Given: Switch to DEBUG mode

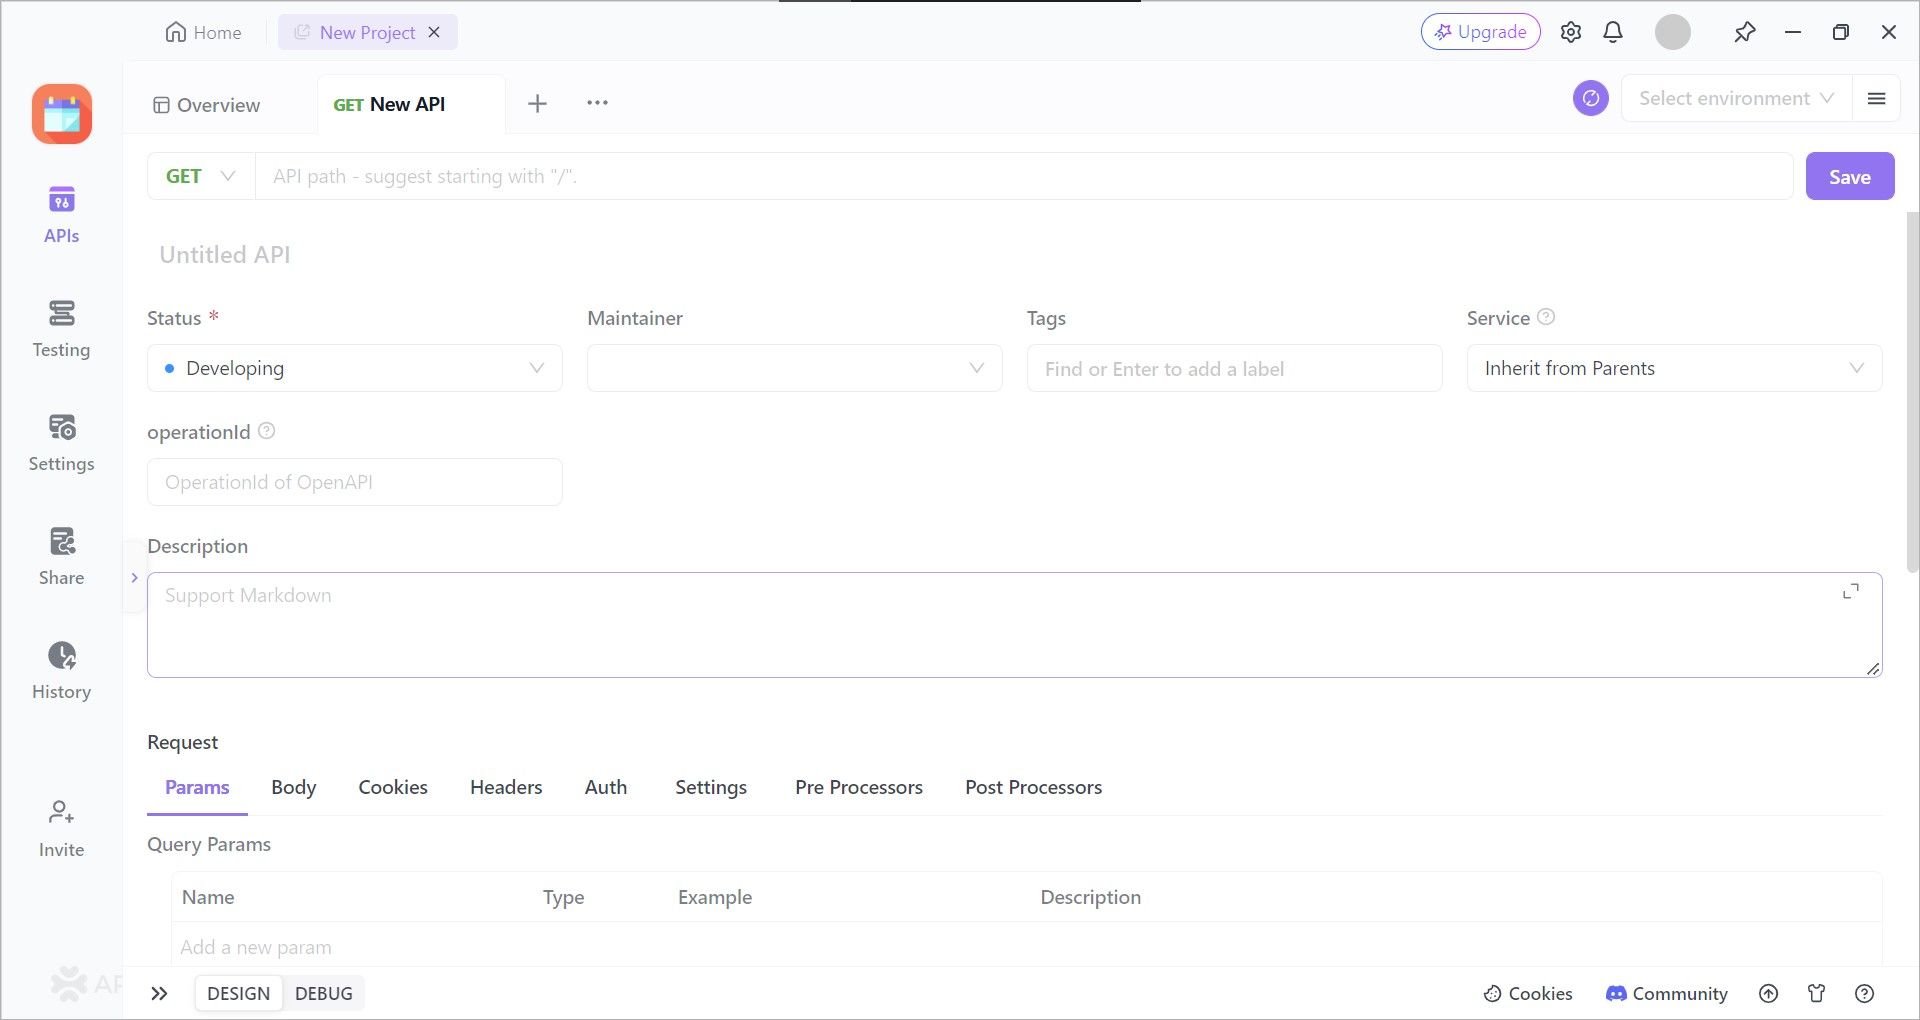Looking at the screenshot, I should click(x=323, y=993).
